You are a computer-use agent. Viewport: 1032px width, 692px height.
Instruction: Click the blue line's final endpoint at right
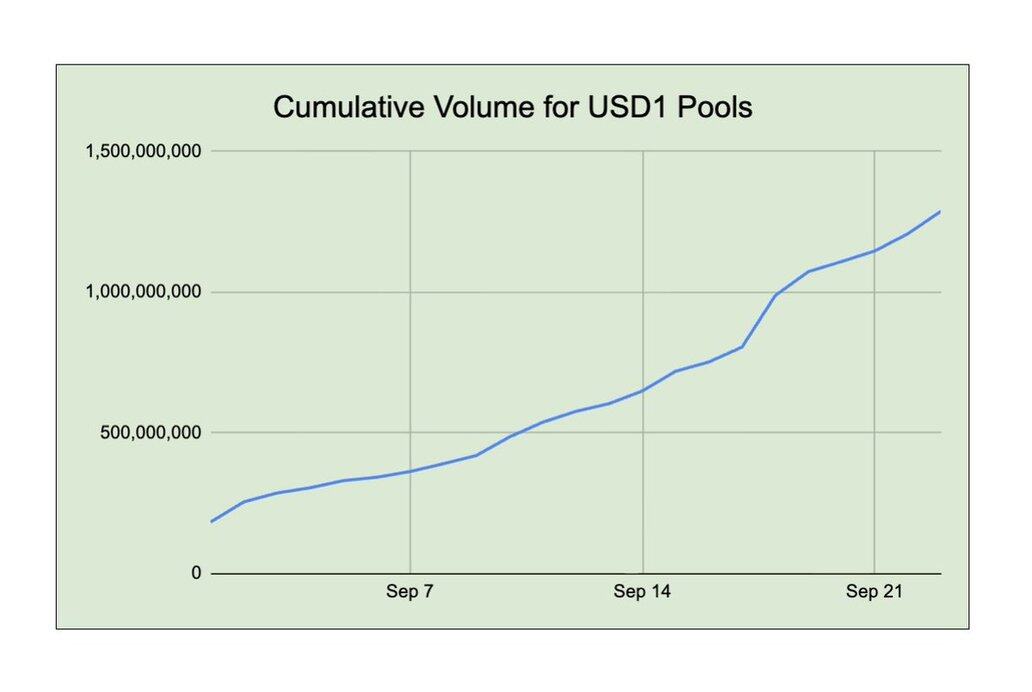pyautogui.click(x=939, y=212)
